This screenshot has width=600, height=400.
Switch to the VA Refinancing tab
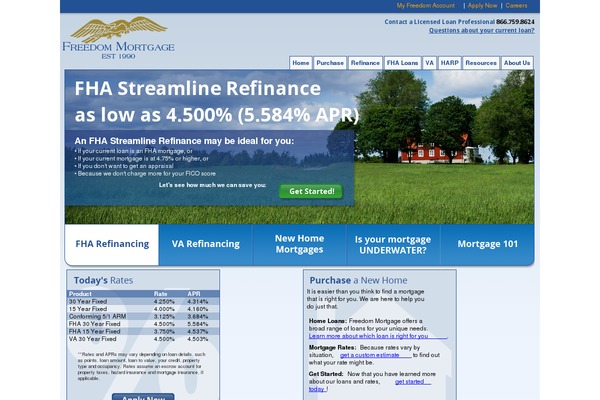(x=206, y=244)
